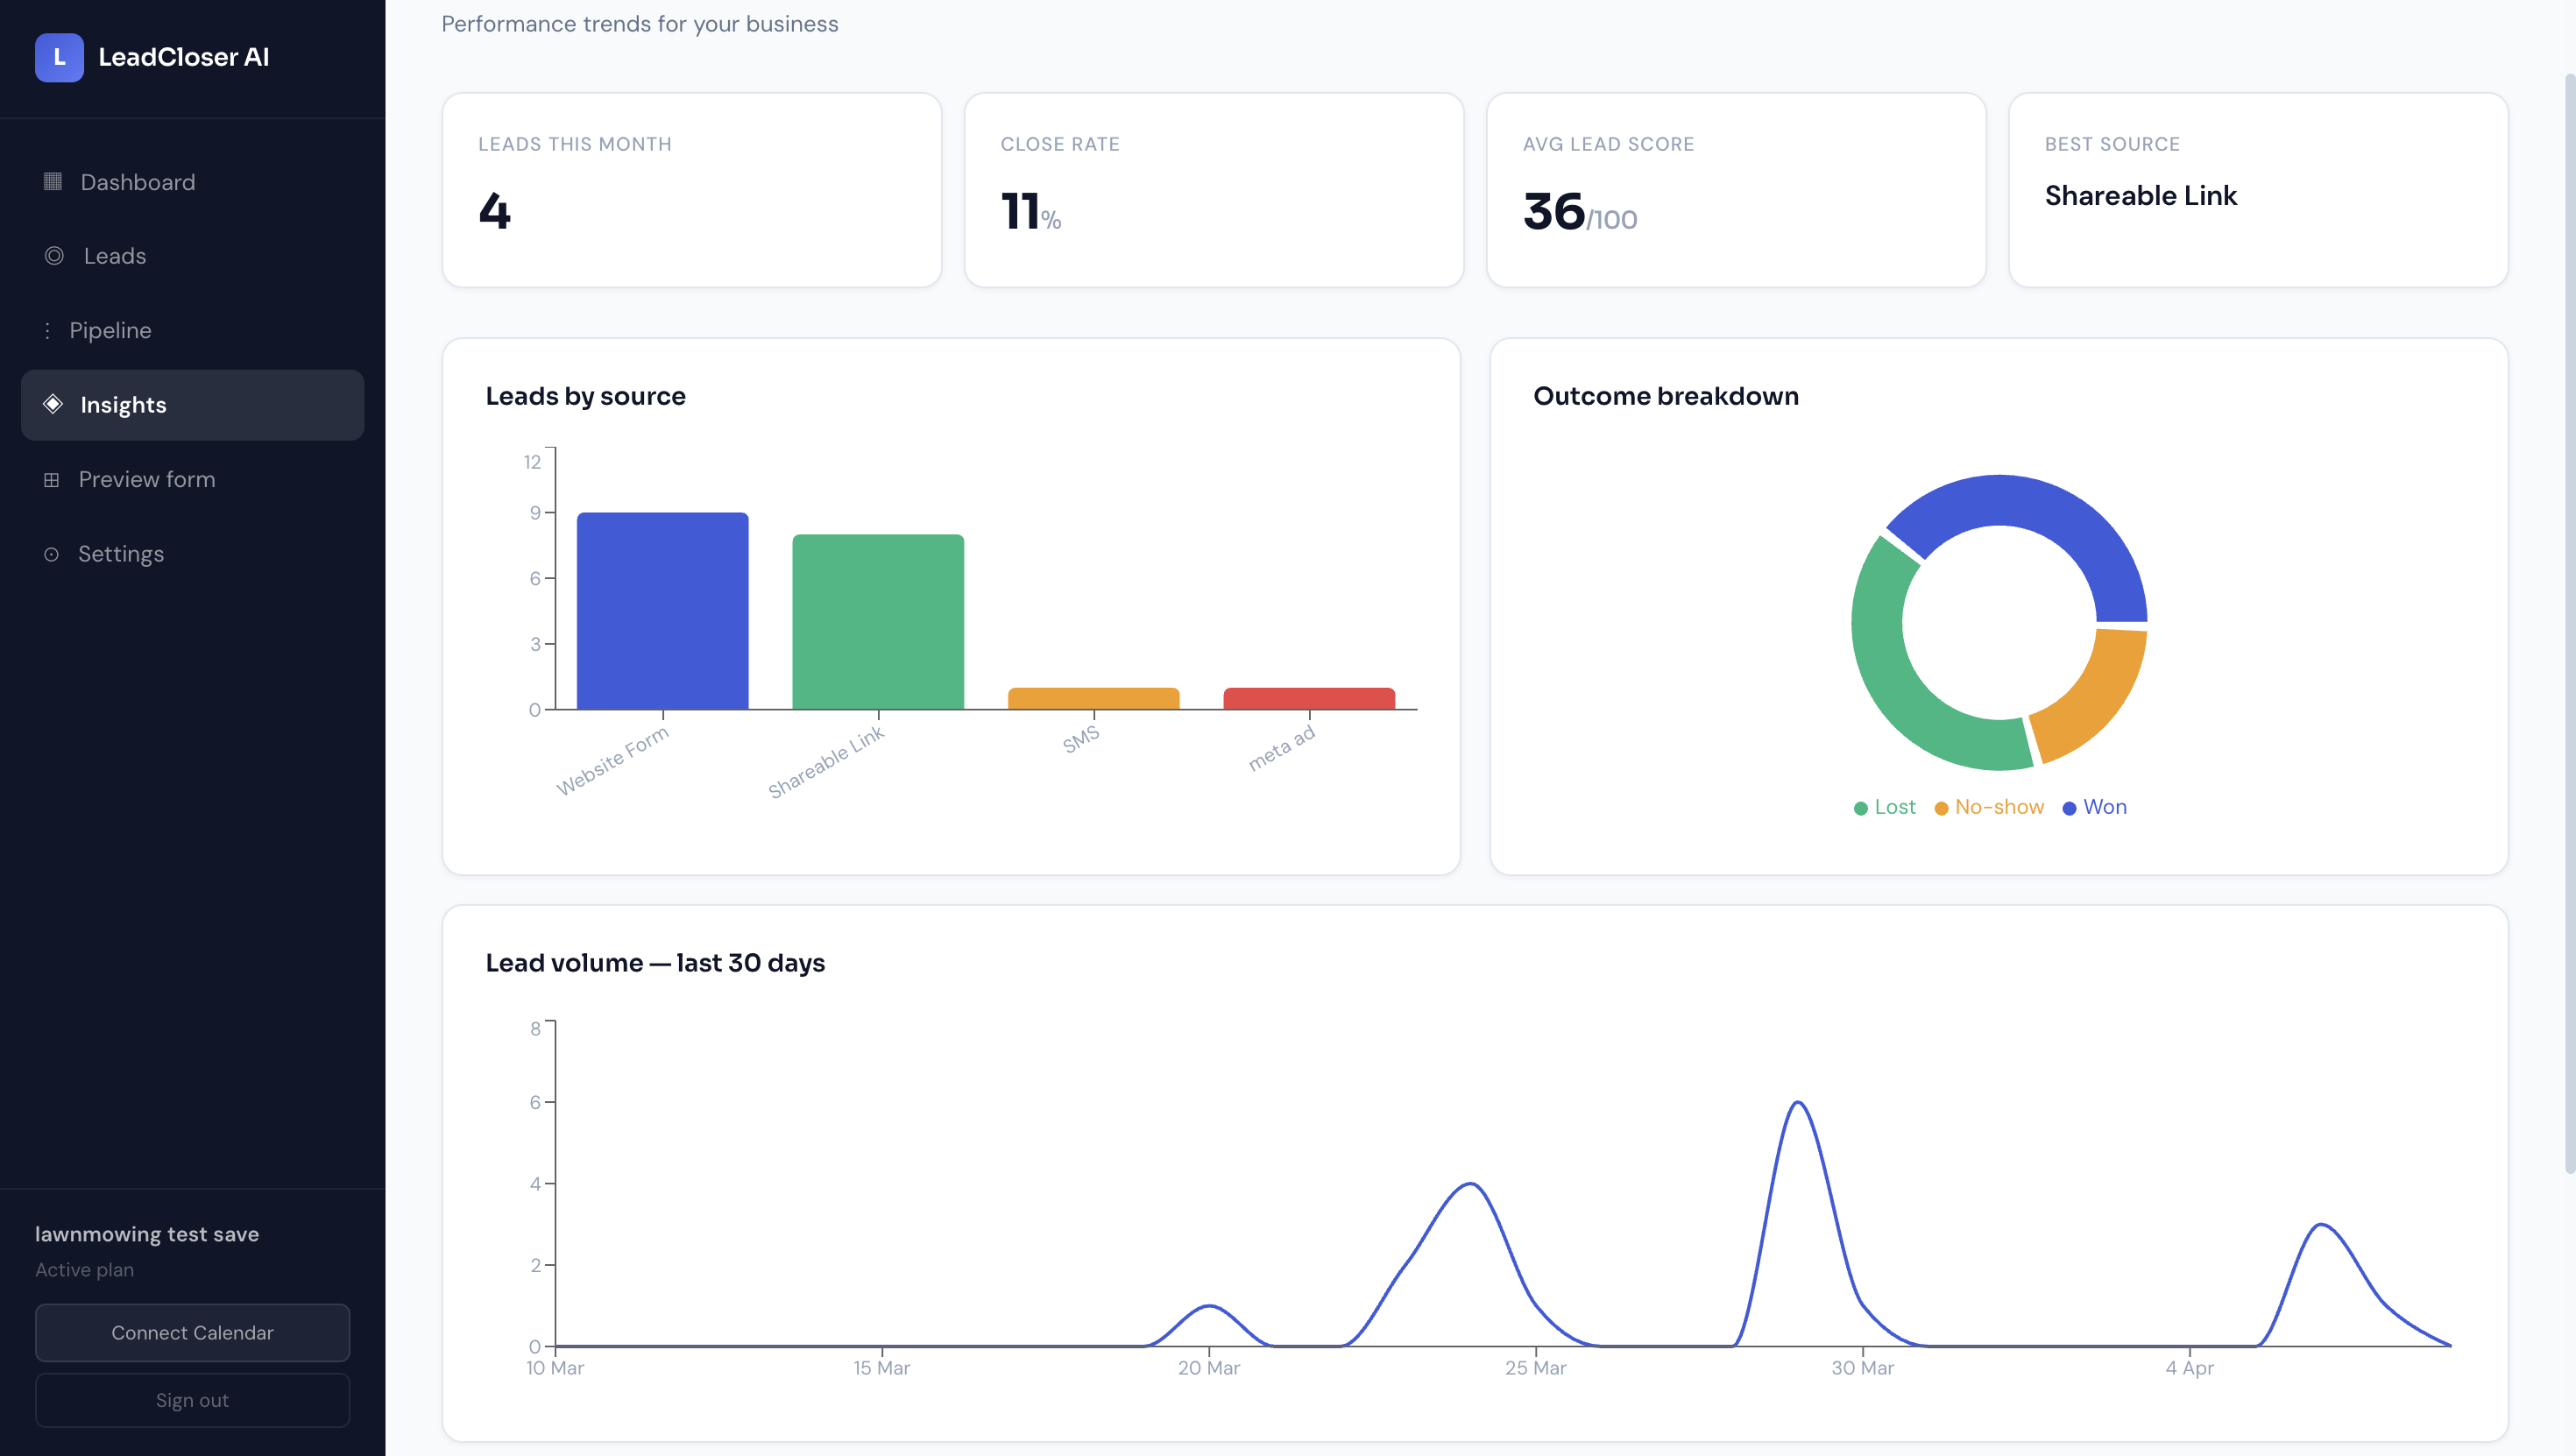Click the Preview form icon
This screenshot has width=2576, height=1456.
pyautogui.click(x=51, y=479)
